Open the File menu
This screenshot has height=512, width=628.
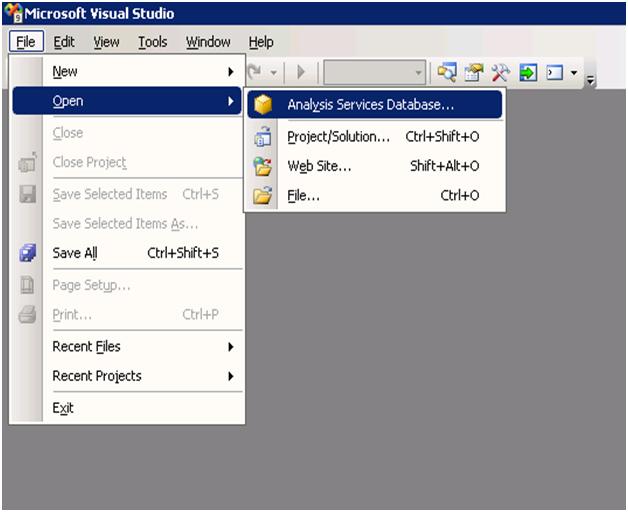click(x=26, y=42)
